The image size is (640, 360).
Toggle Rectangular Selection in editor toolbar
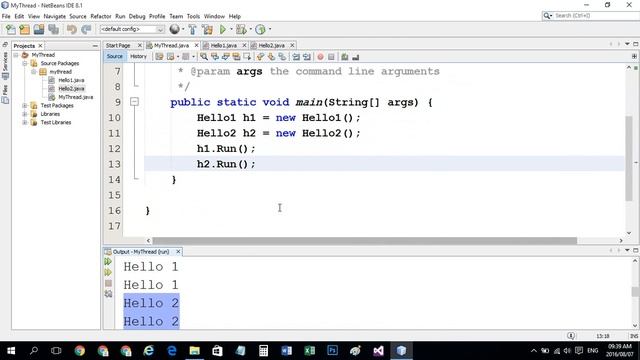coord(247,57)
